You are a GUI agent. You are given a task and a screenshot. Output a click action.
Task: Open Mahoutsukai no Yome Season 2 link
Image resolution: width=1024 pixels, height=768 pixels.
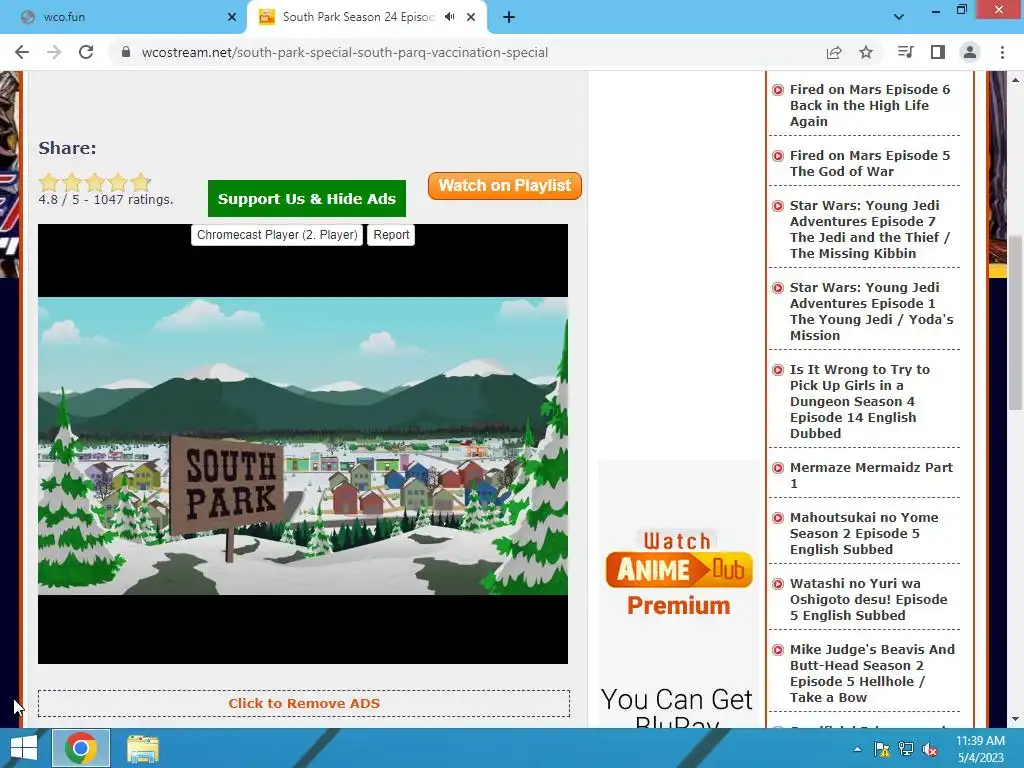(x=864, y=534)
